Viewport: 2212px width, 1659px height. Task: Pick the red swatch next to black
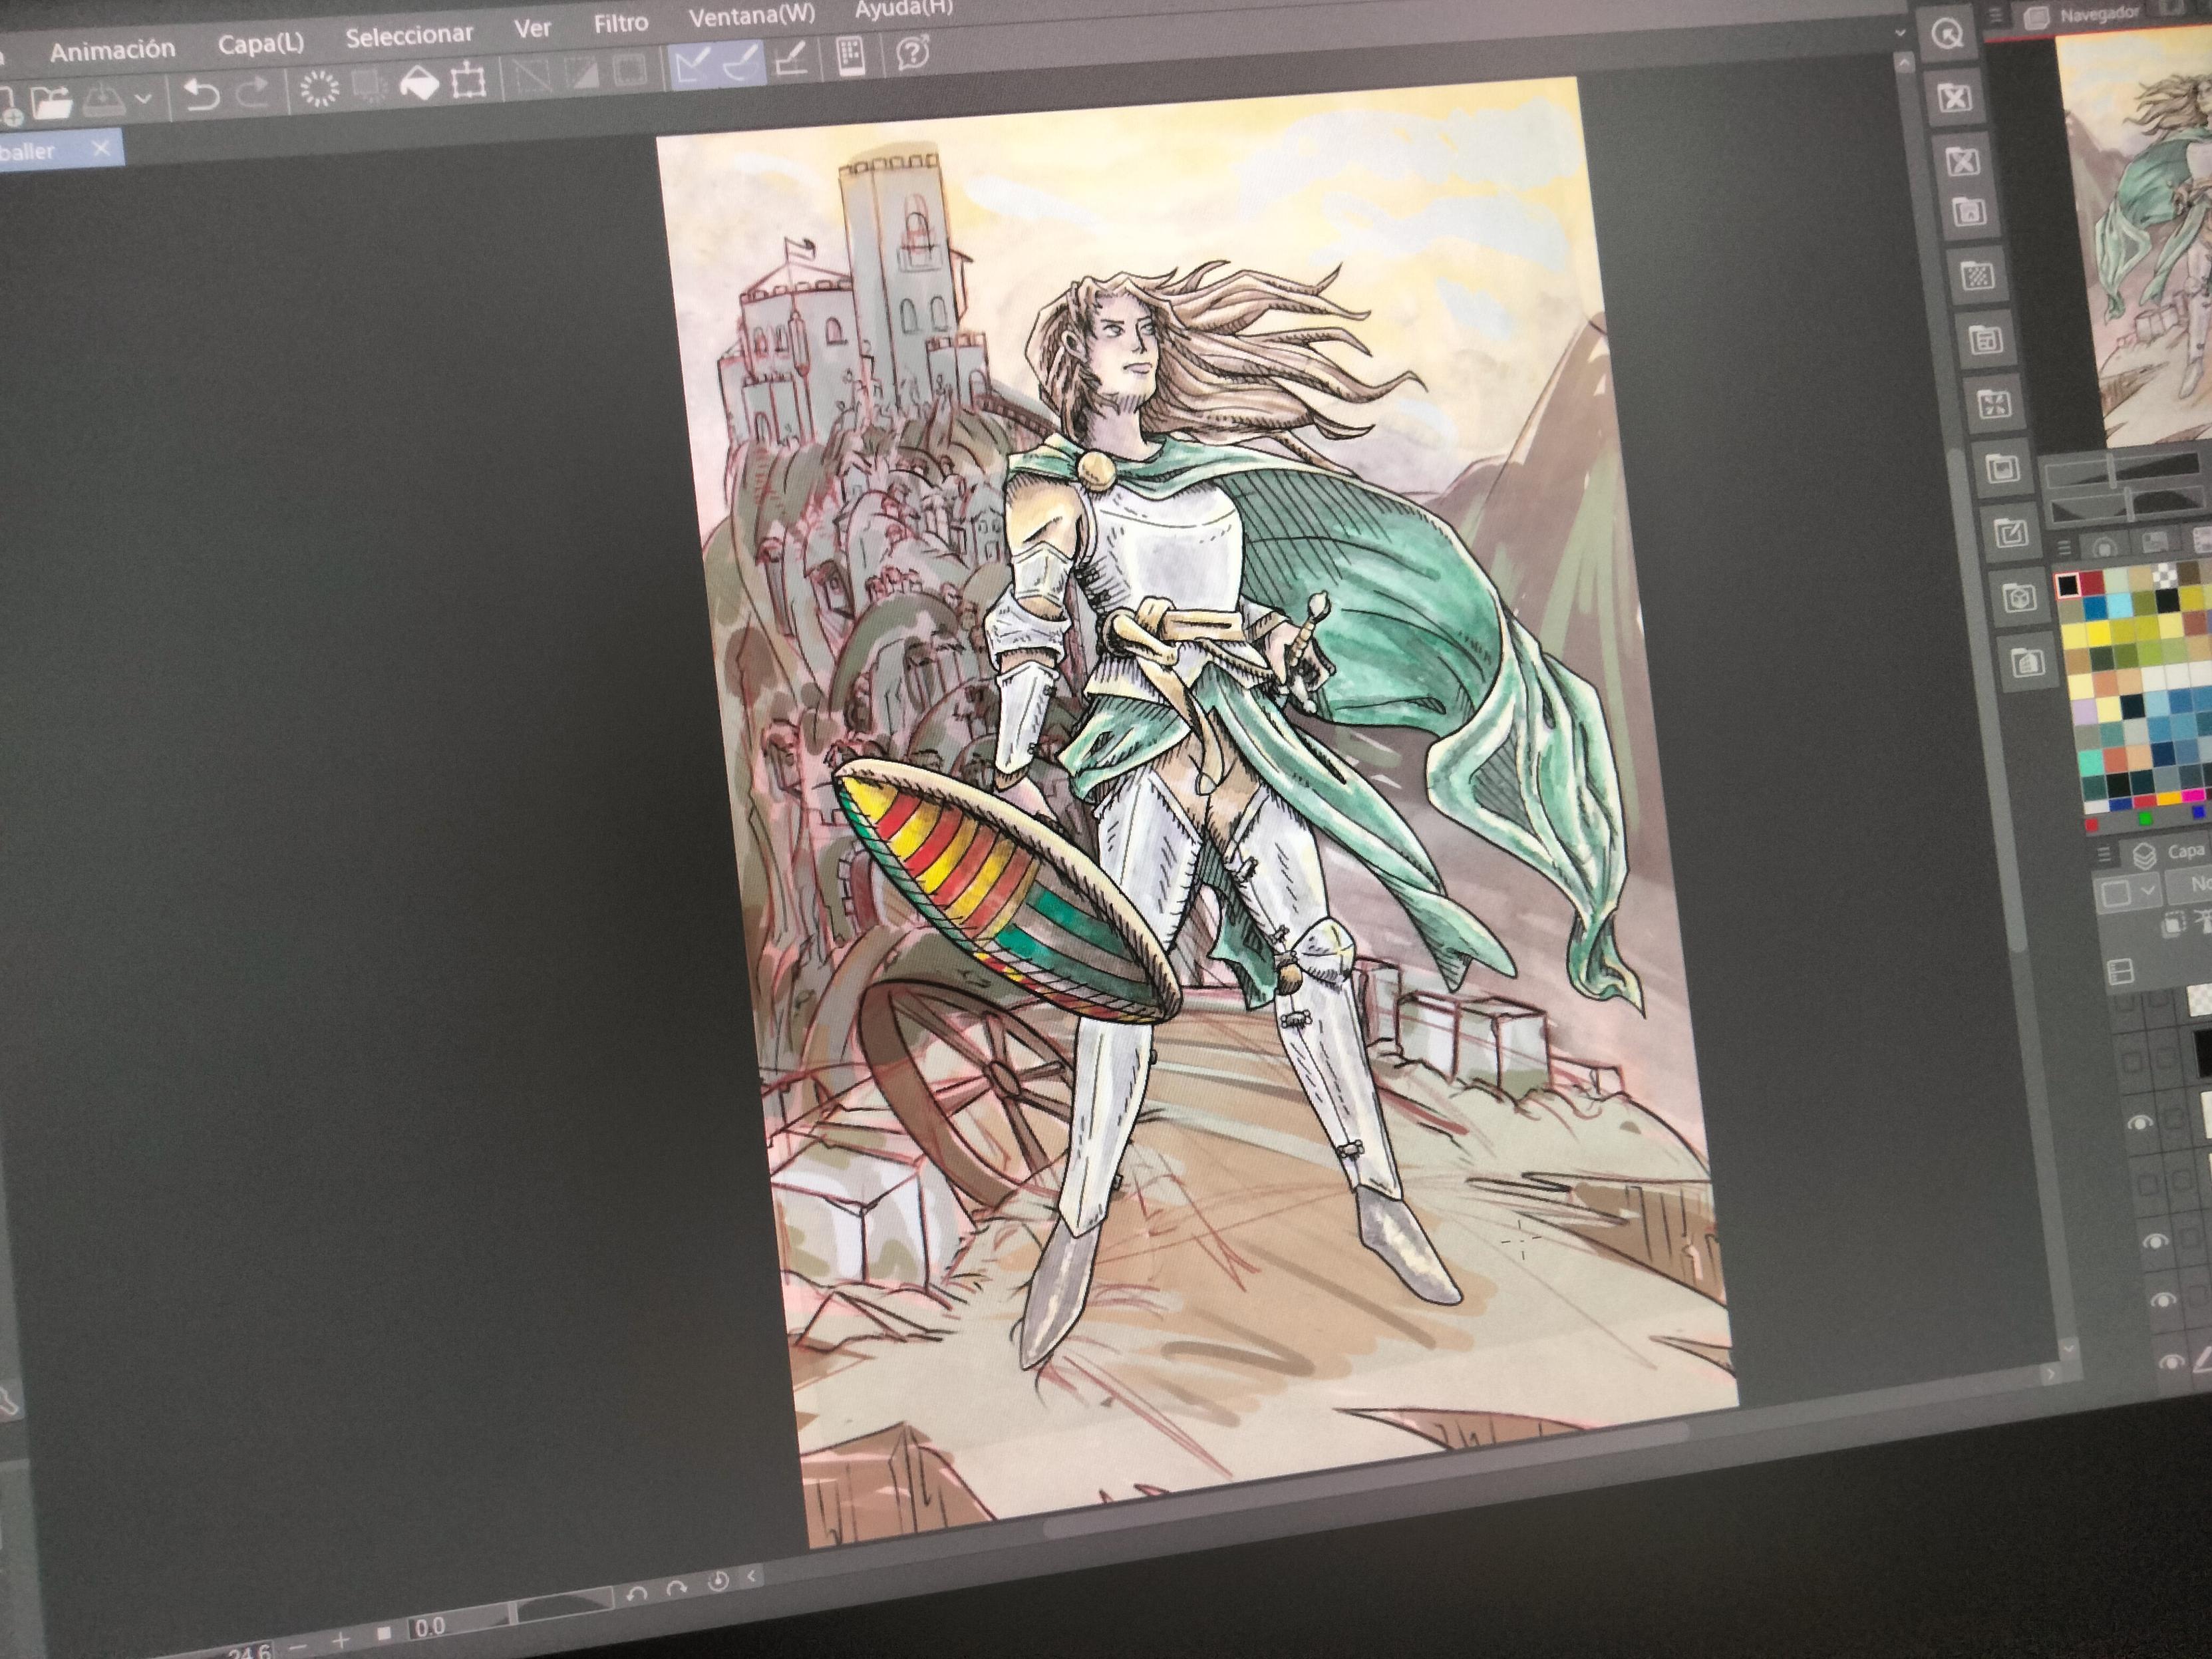(2092, 582)
